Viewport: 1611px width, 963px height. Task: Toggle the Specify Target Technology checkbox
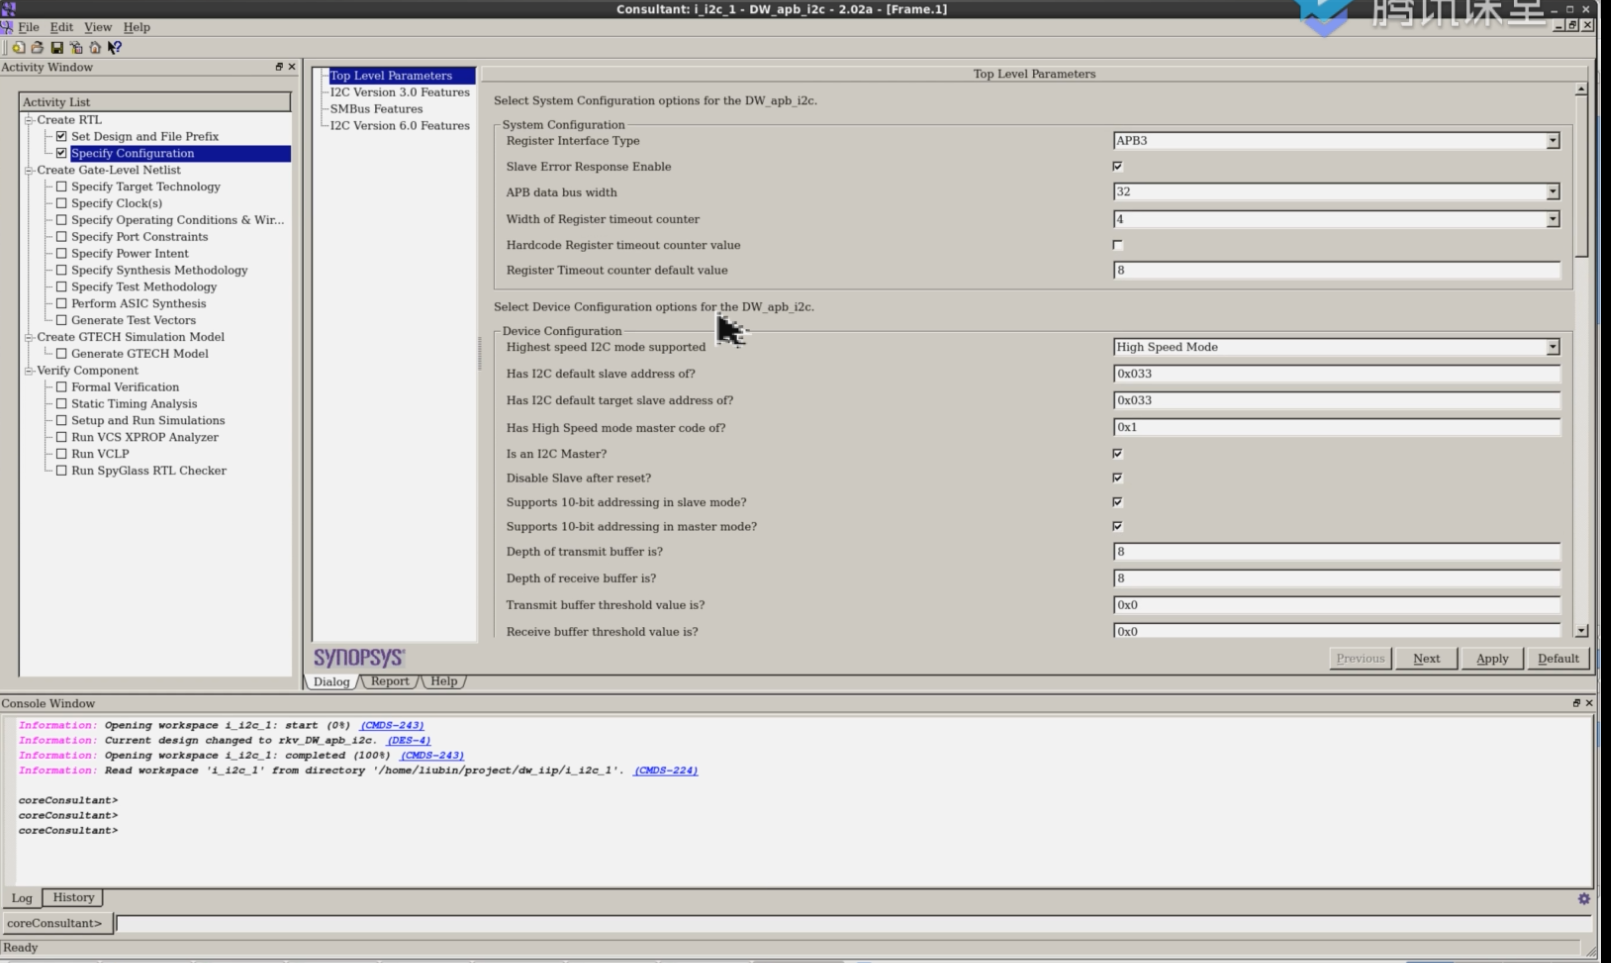pos(61,186)
